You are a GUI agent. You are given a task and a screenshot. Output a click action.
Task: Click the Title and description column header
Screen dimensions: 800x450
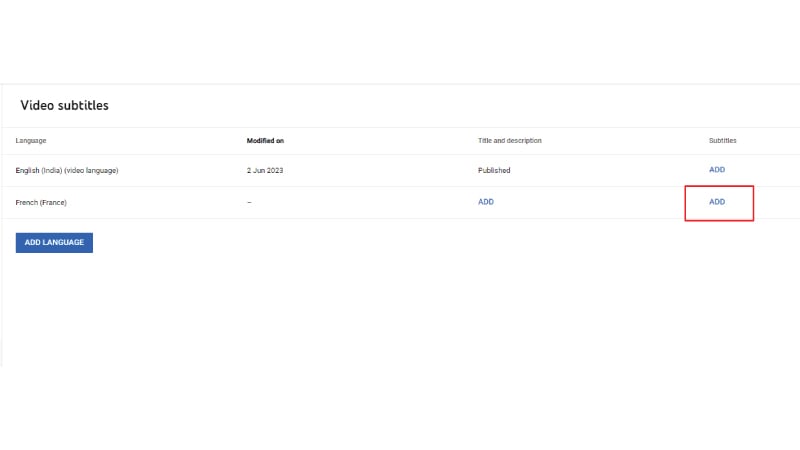pos(510,141)
